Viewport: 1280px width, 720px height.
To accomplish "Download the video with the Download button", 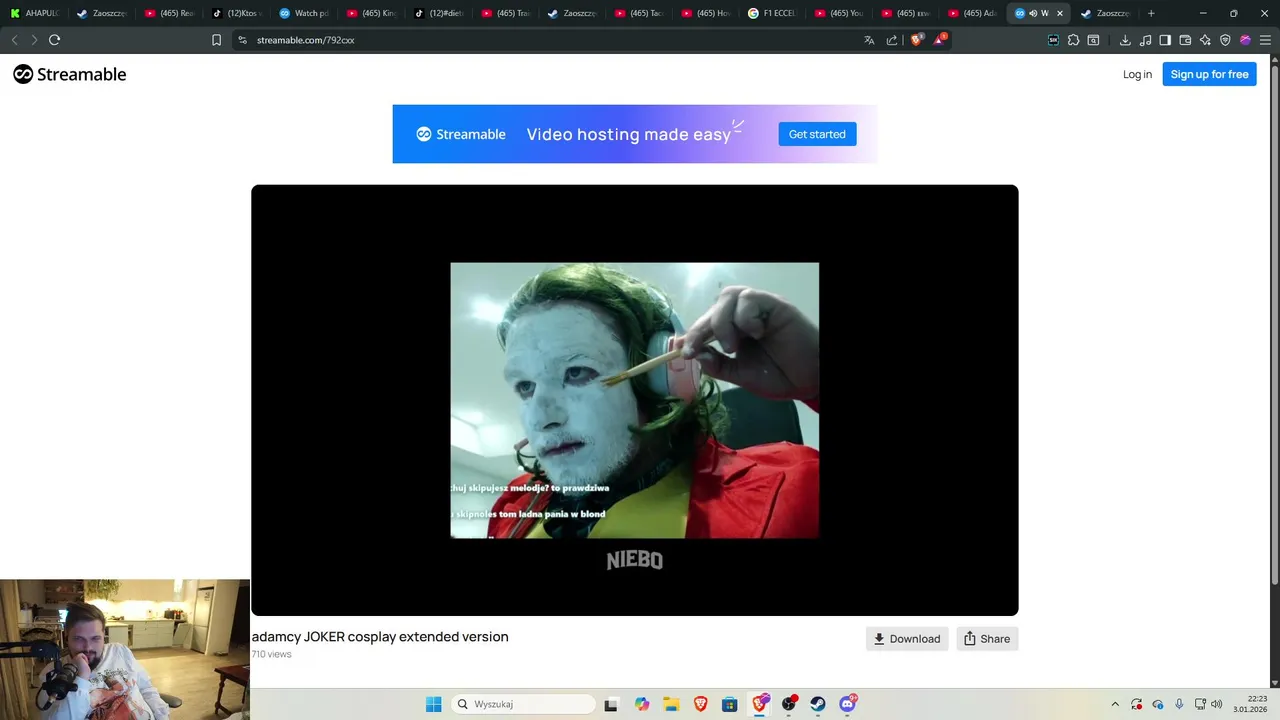I will [x=907, y=639].
